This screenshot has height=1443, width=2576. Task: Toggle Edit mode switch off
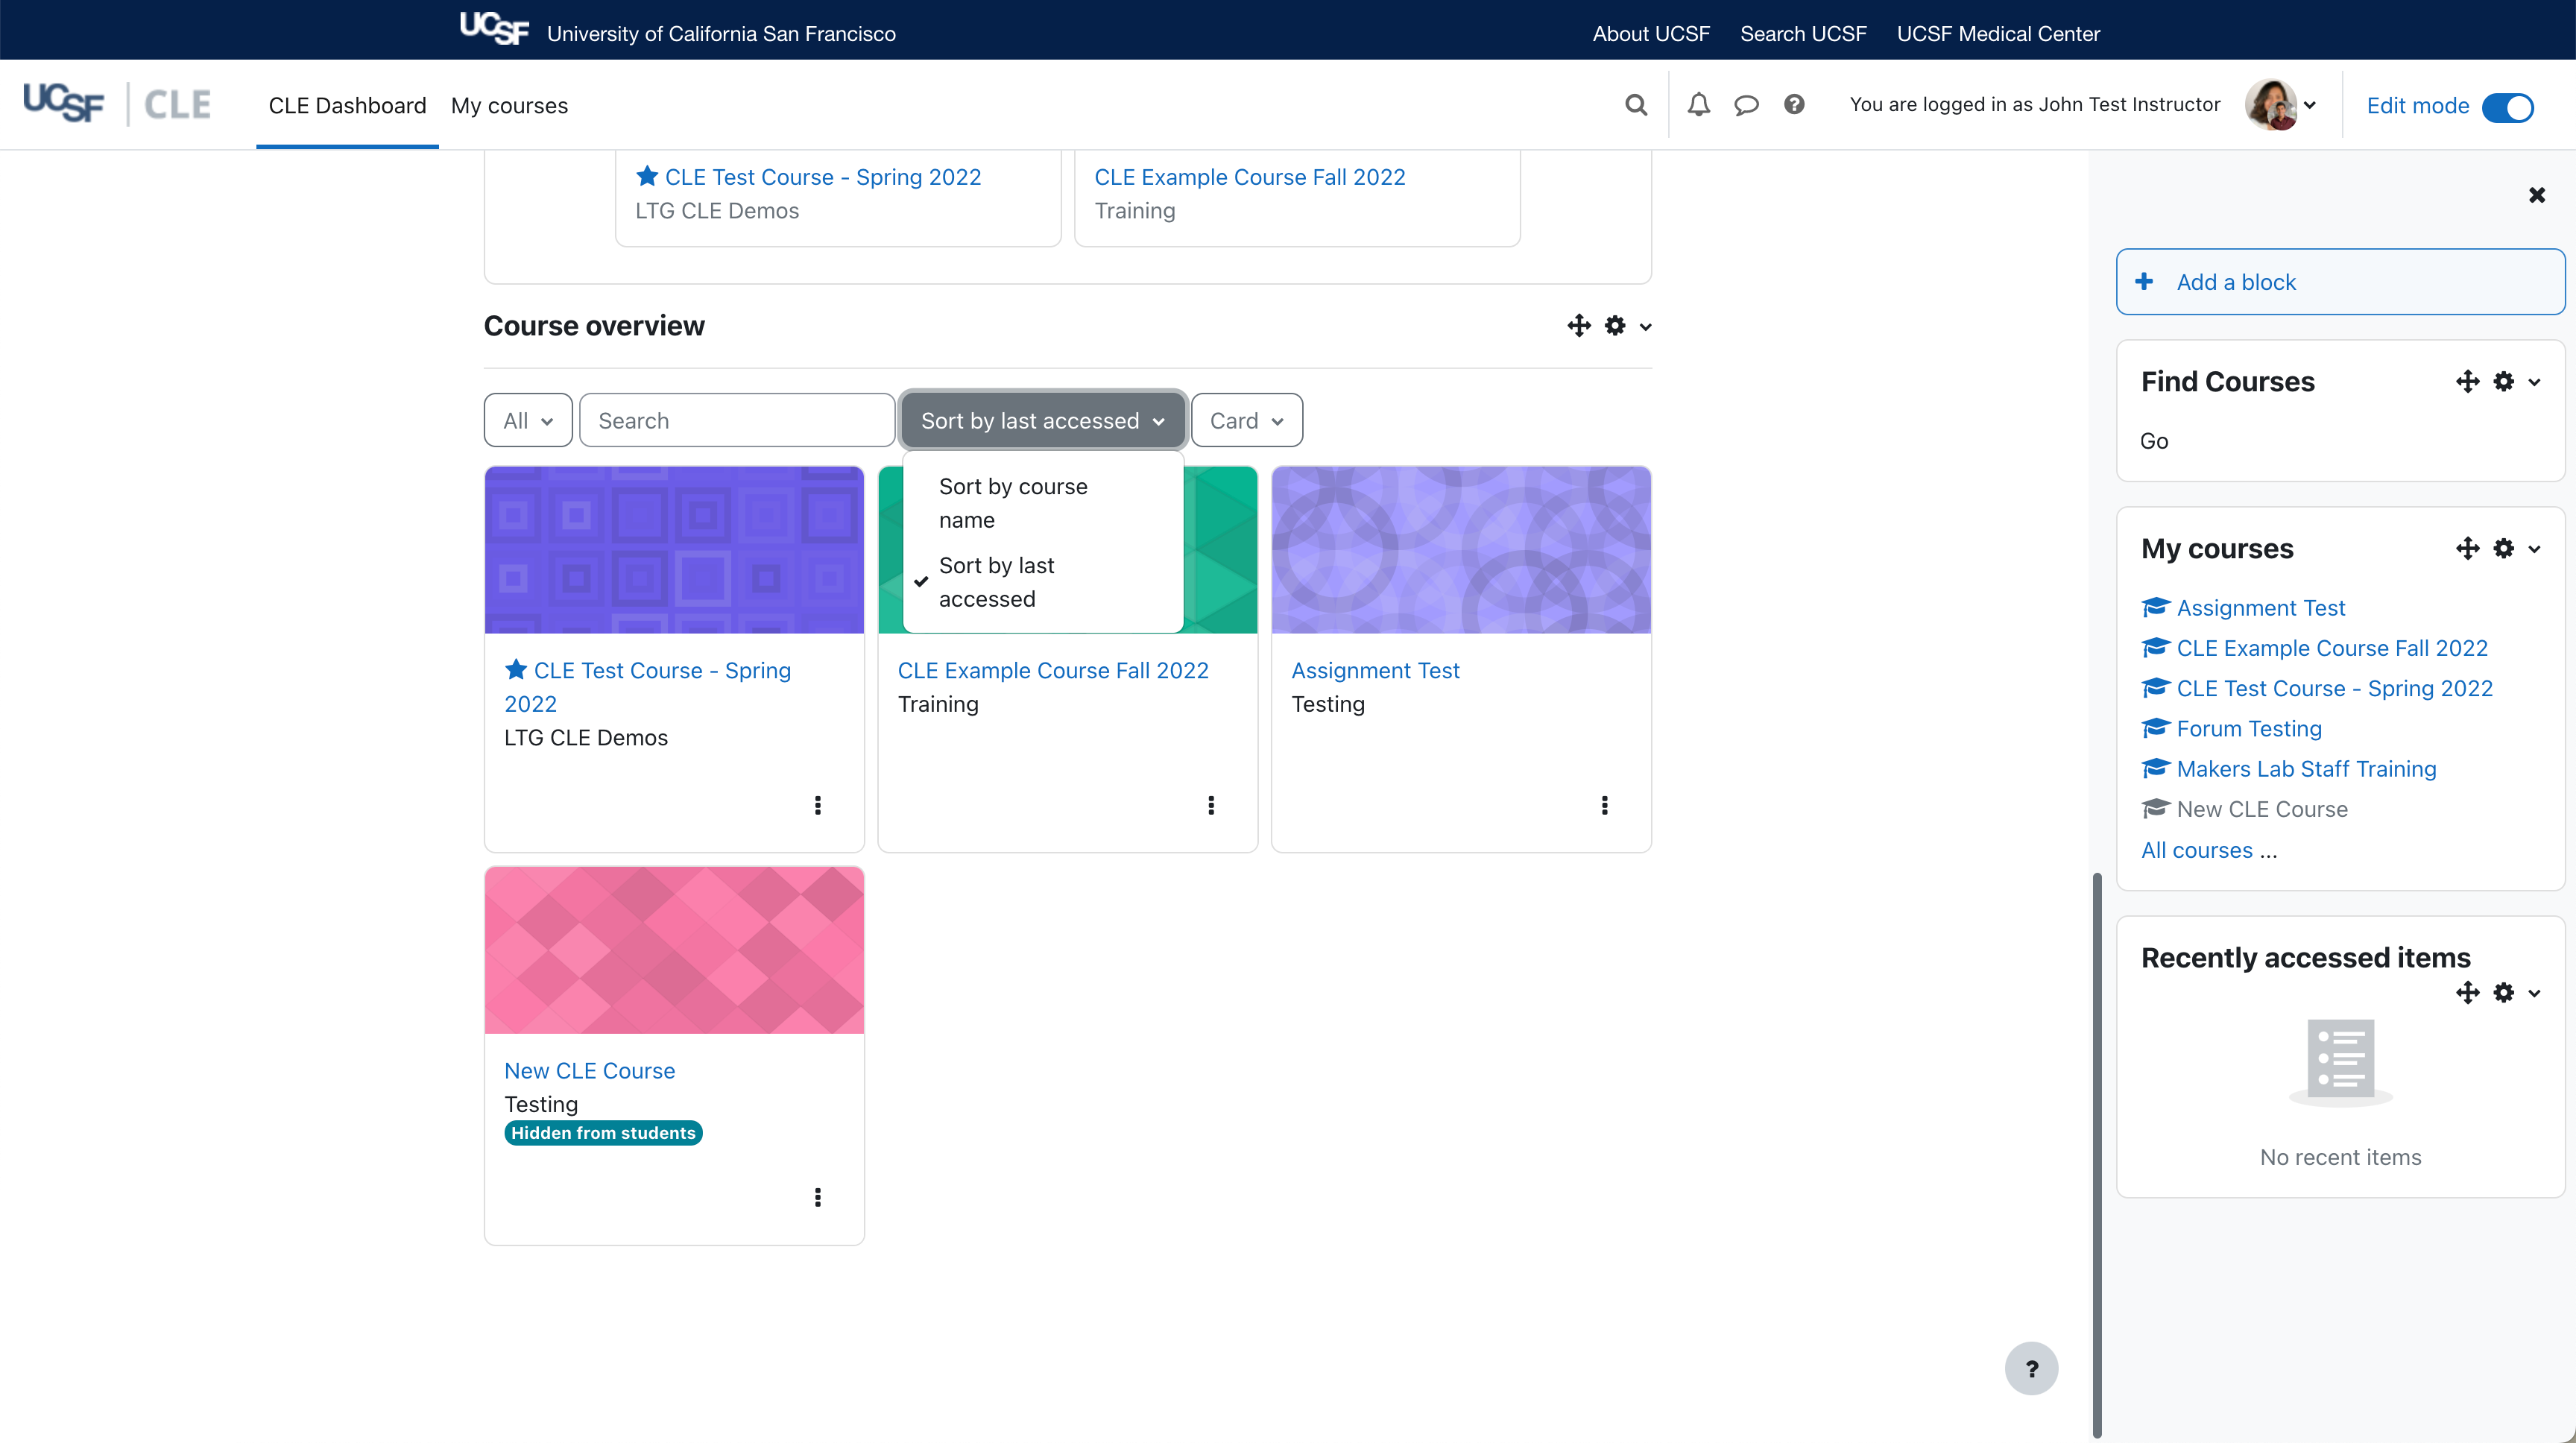2507,107
